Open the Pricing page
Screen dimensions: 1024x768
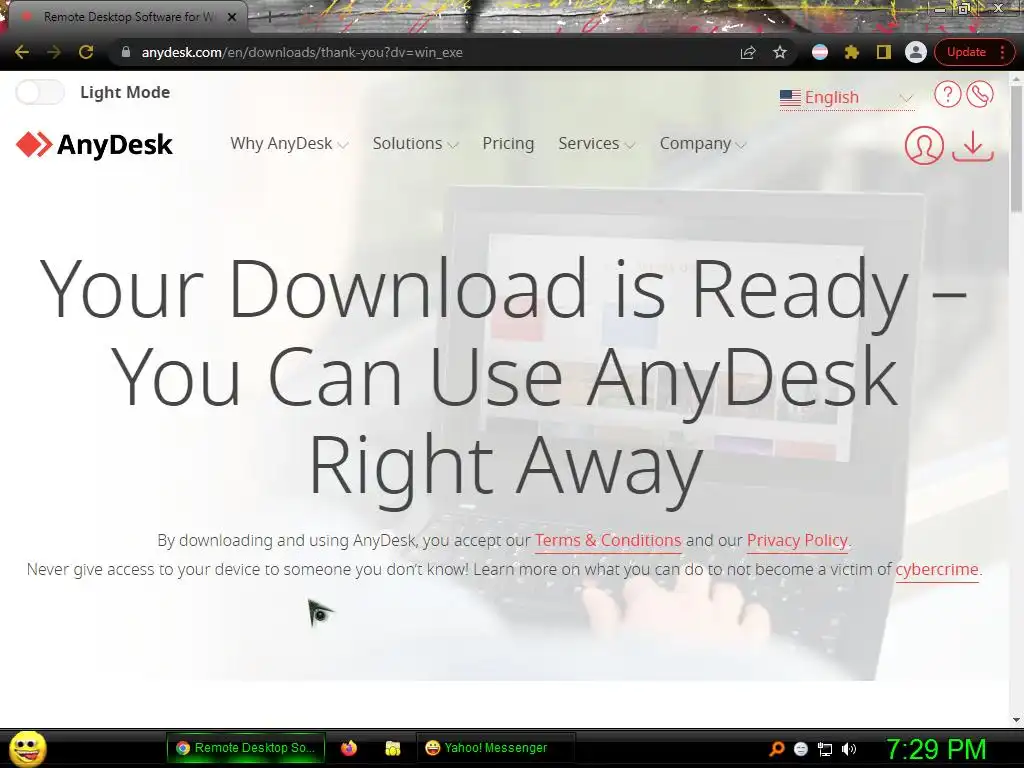coord(508,144)
